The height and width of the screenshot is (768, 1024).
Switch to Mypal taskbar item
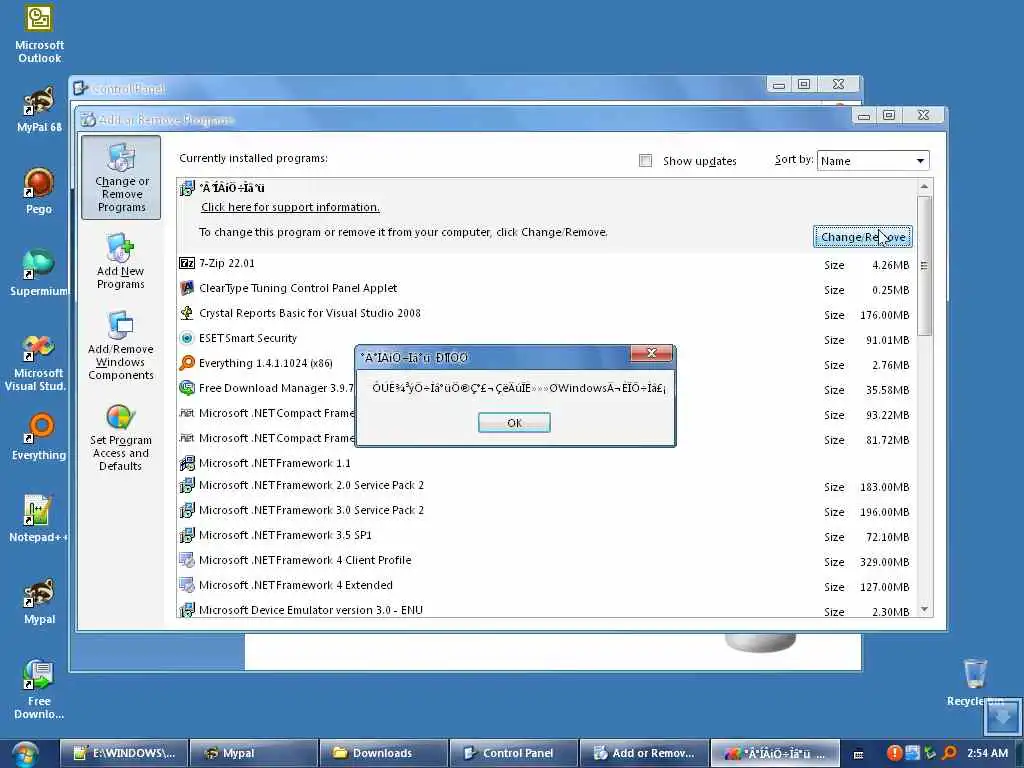[x=253, y=753]
